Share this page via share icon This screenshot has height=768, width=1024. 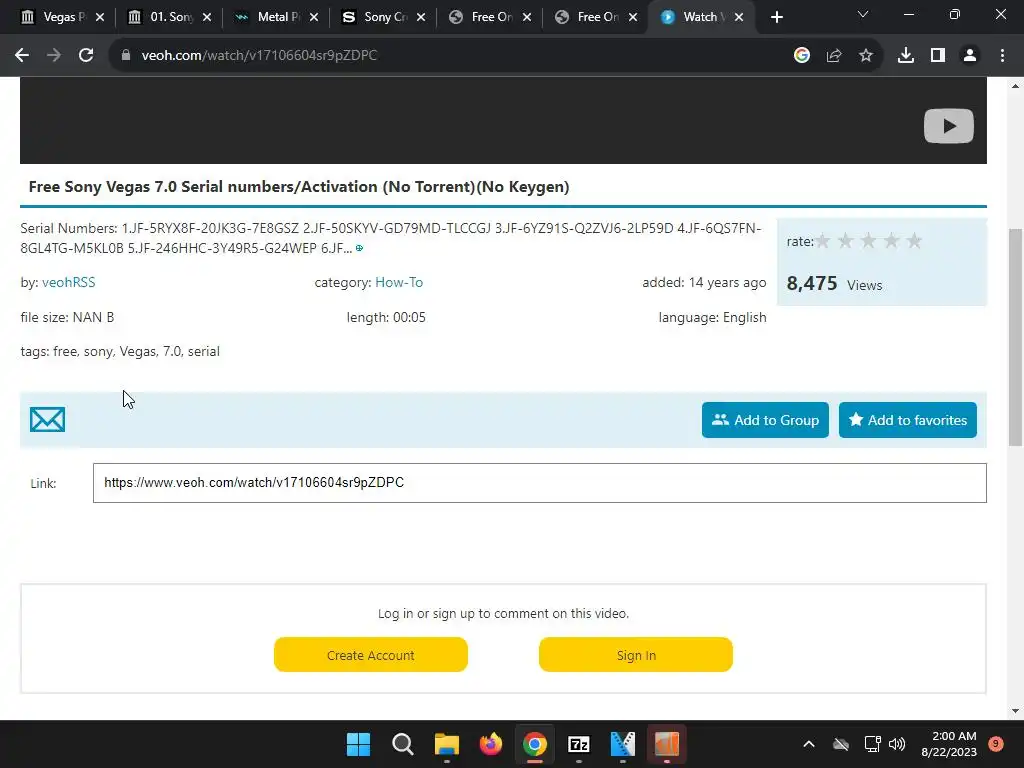833,56
